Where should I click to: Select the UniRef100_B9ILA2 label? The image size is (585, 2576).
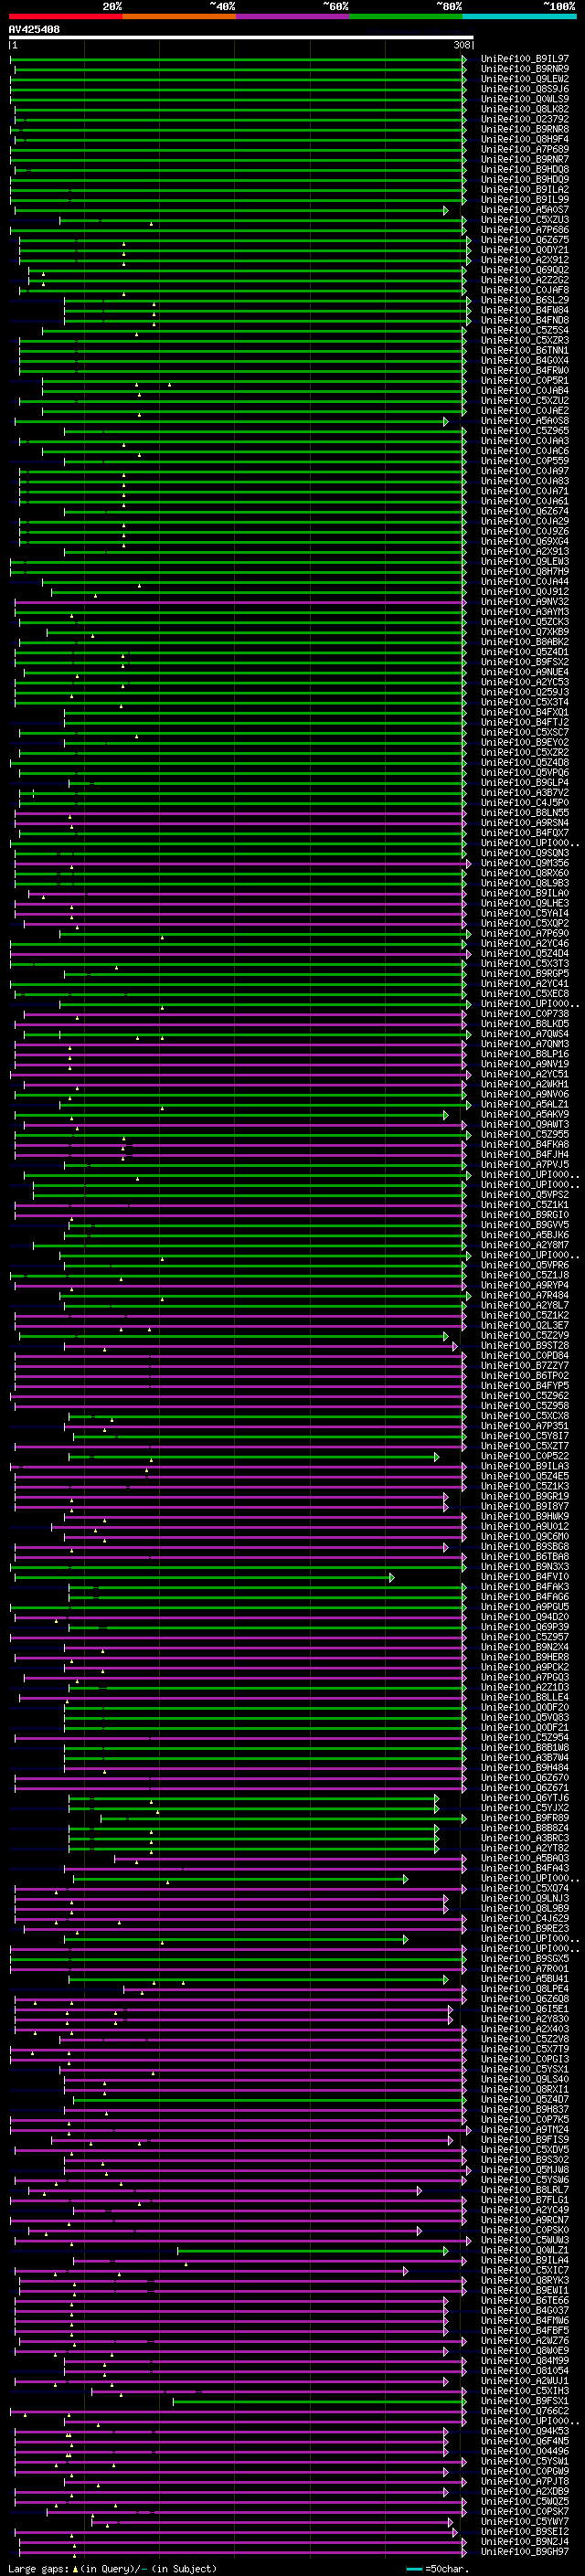pos(525,190)
